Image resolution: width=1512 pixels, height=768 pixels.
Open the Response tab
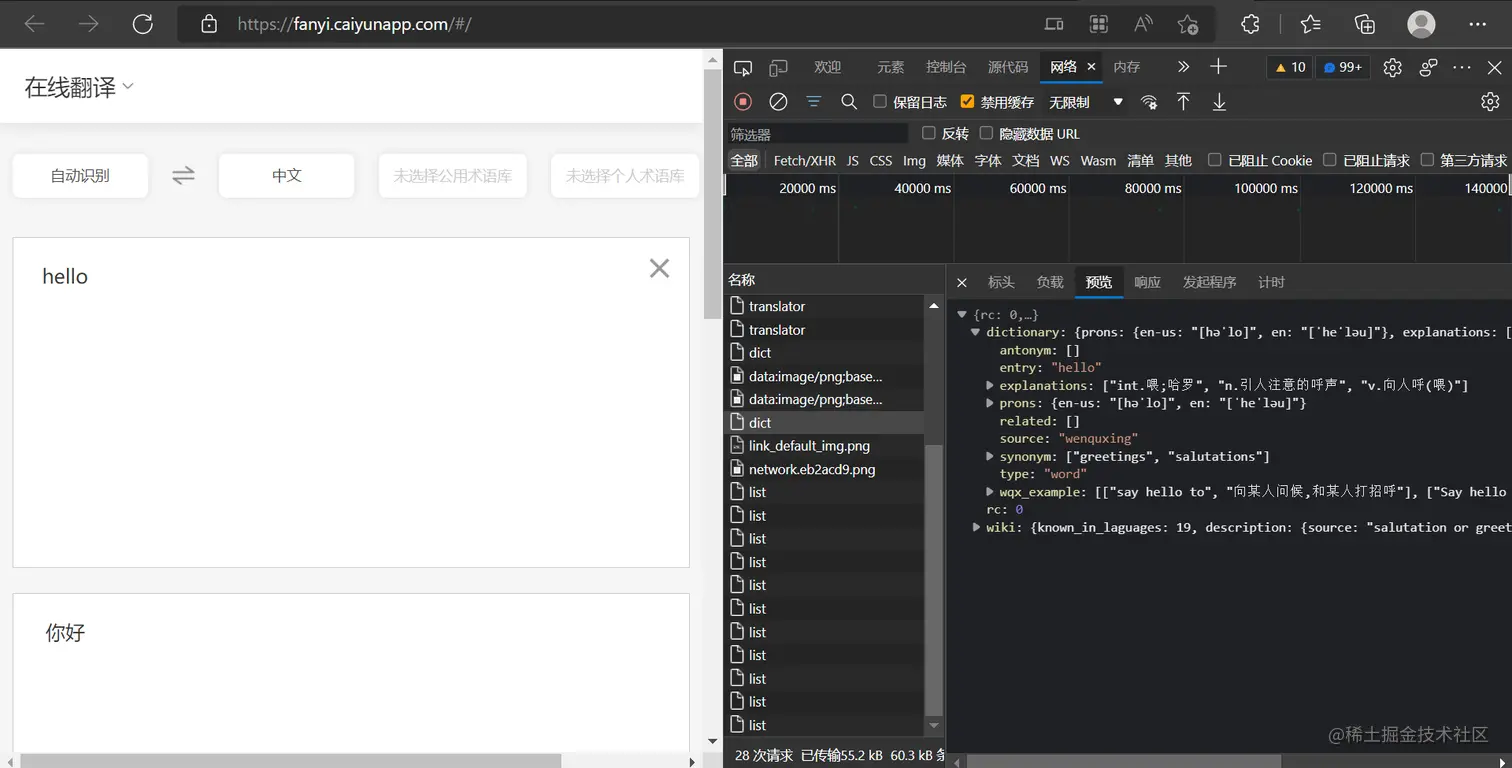pos(1147,282)
